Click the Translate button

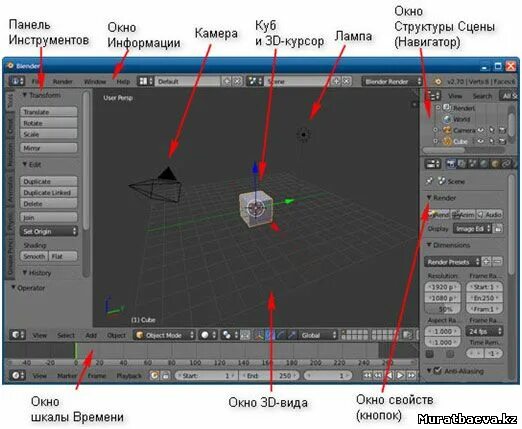pyautogui.click(x=49, y=112)
